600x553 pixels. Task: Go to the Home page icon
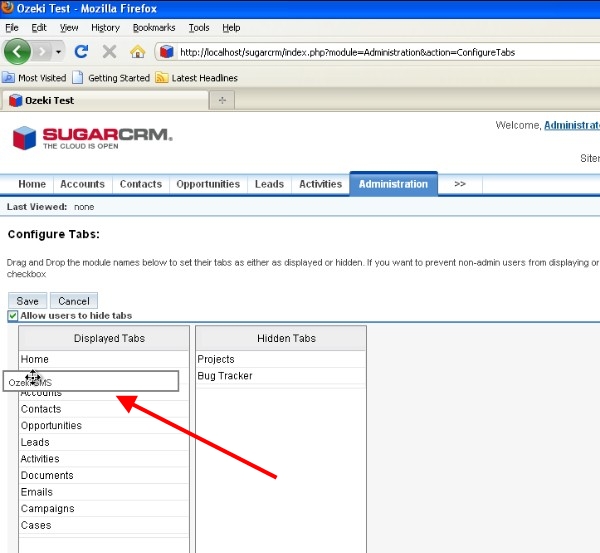click(x=138, y=51)
